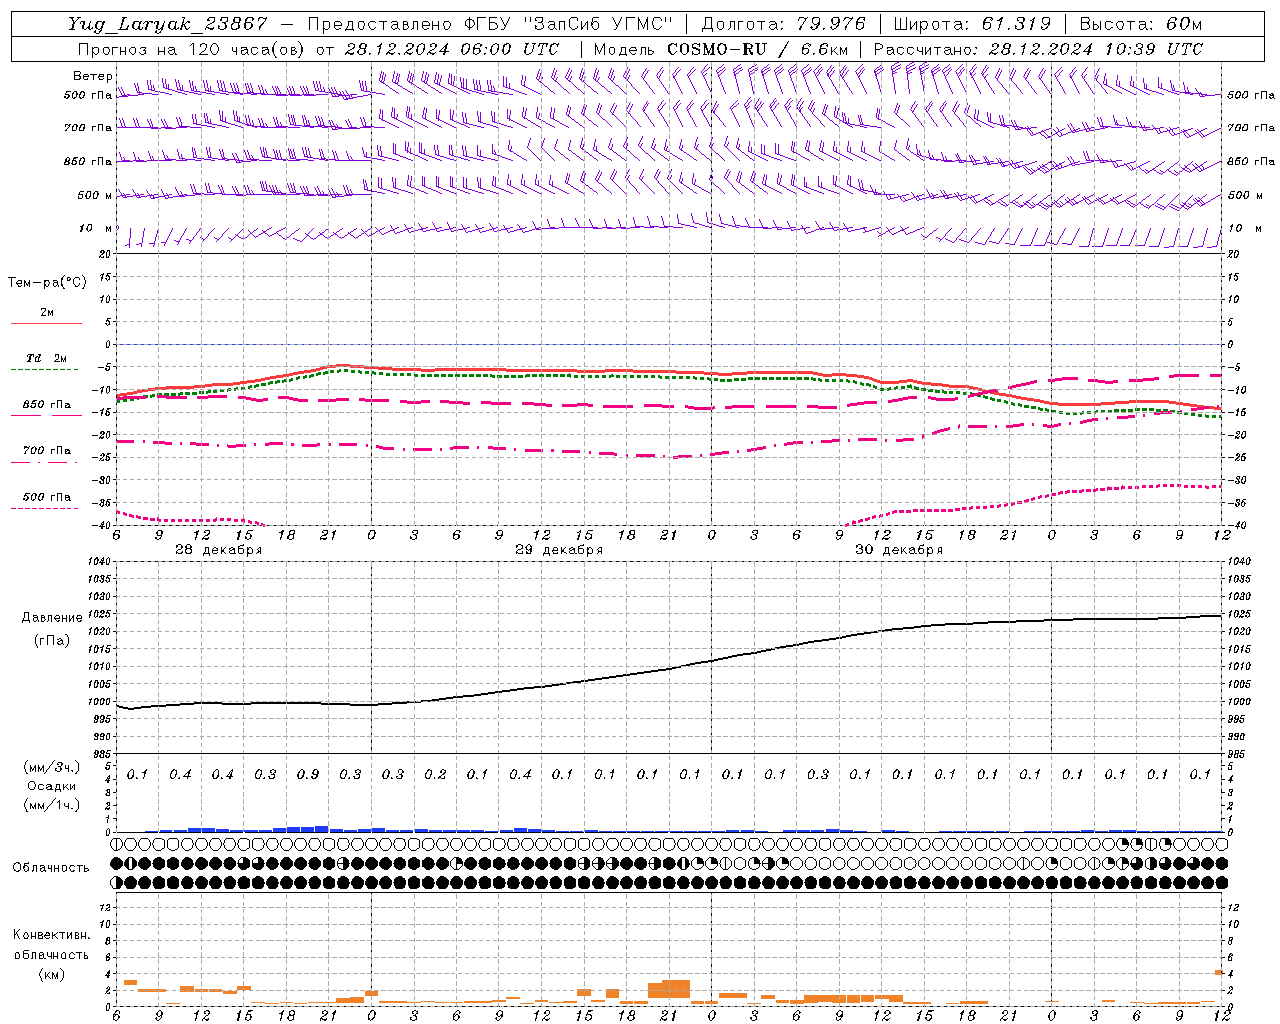The height and width of the screenshot is (1024, 1280).
Task: Select the 2м temperature legend entry
Action: 47,313
